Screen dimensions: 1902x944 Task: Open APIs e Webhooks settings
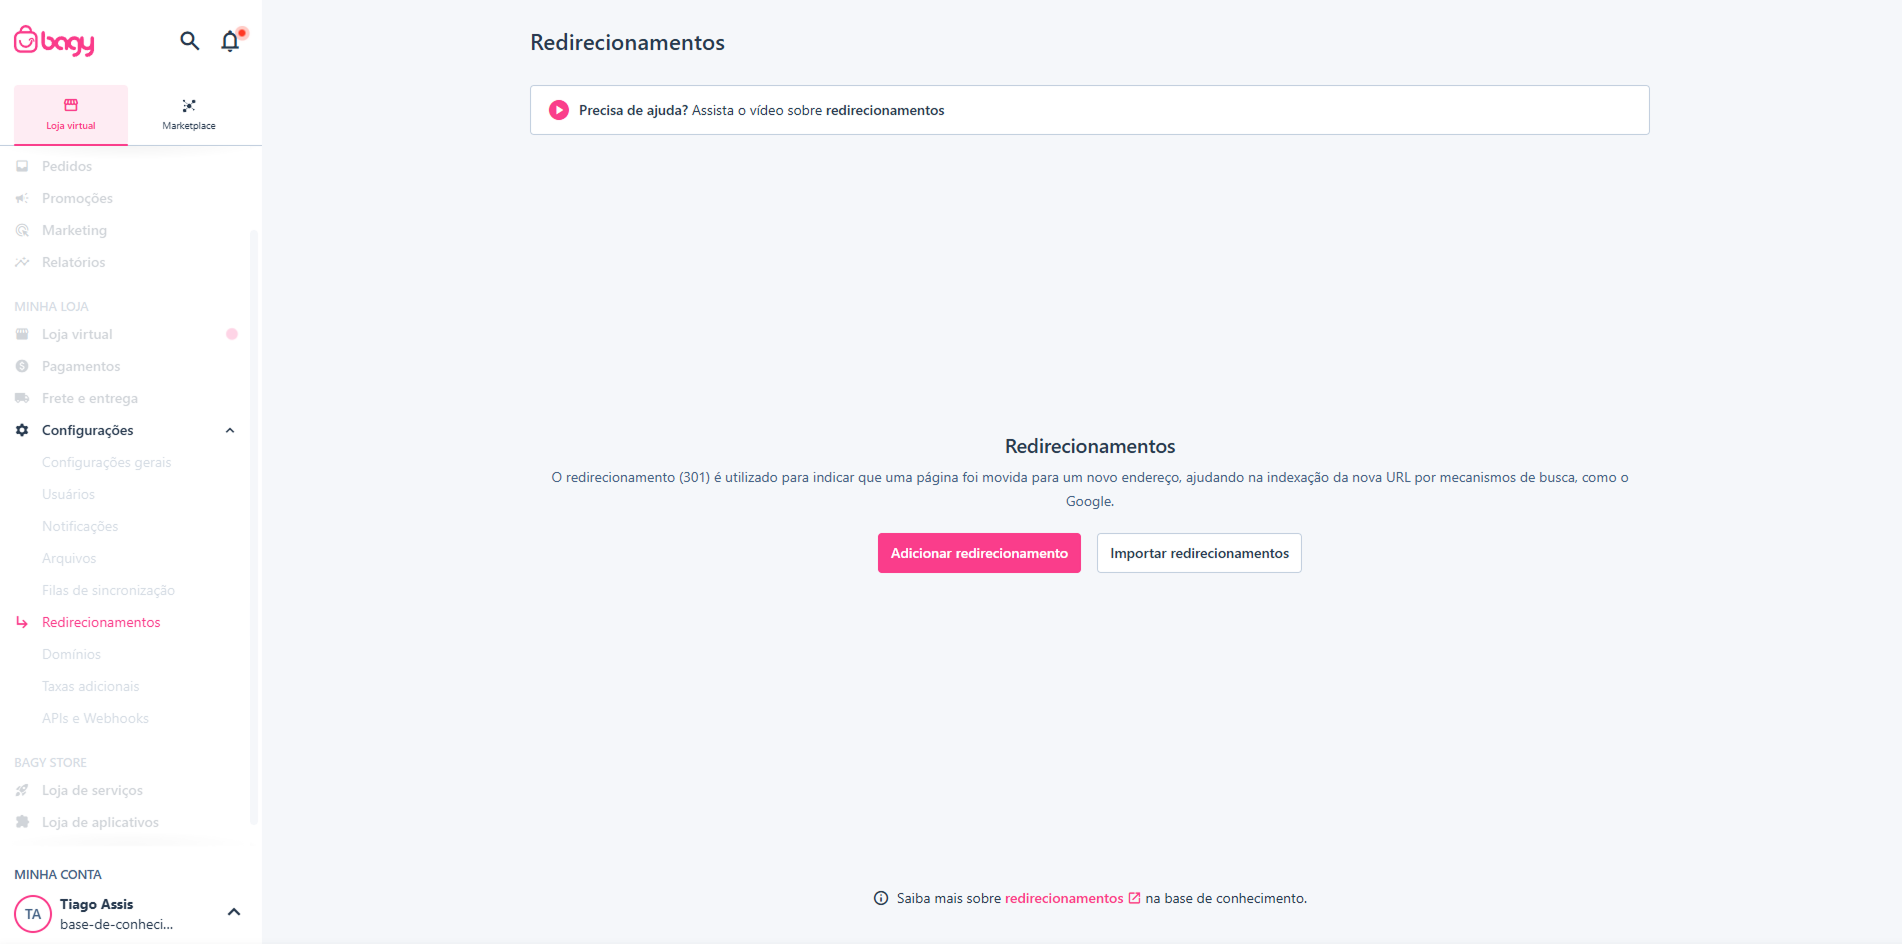pyautogui.click(x=95, y=718)
